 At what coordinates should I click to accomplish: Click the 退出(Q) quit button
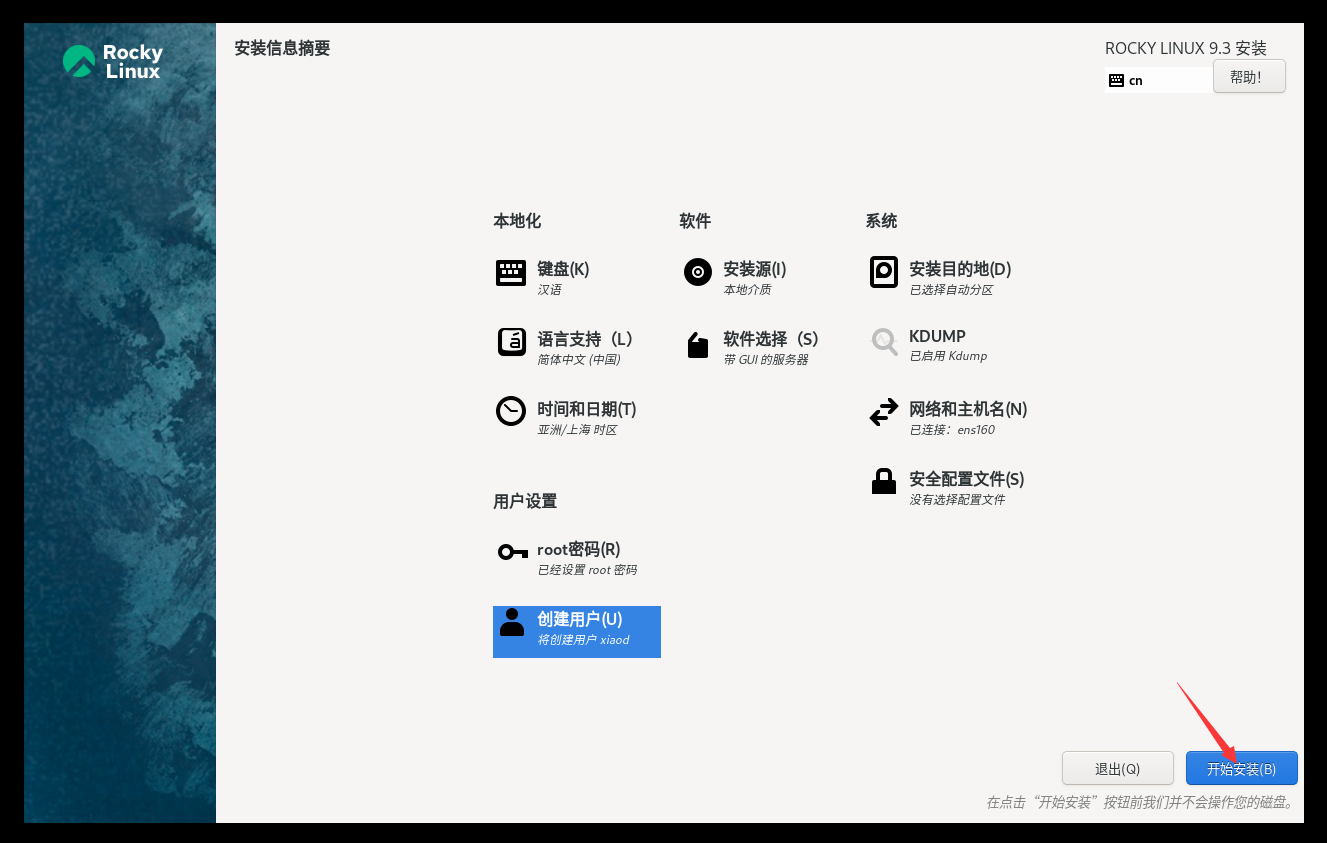click(x=1117, y=769)
